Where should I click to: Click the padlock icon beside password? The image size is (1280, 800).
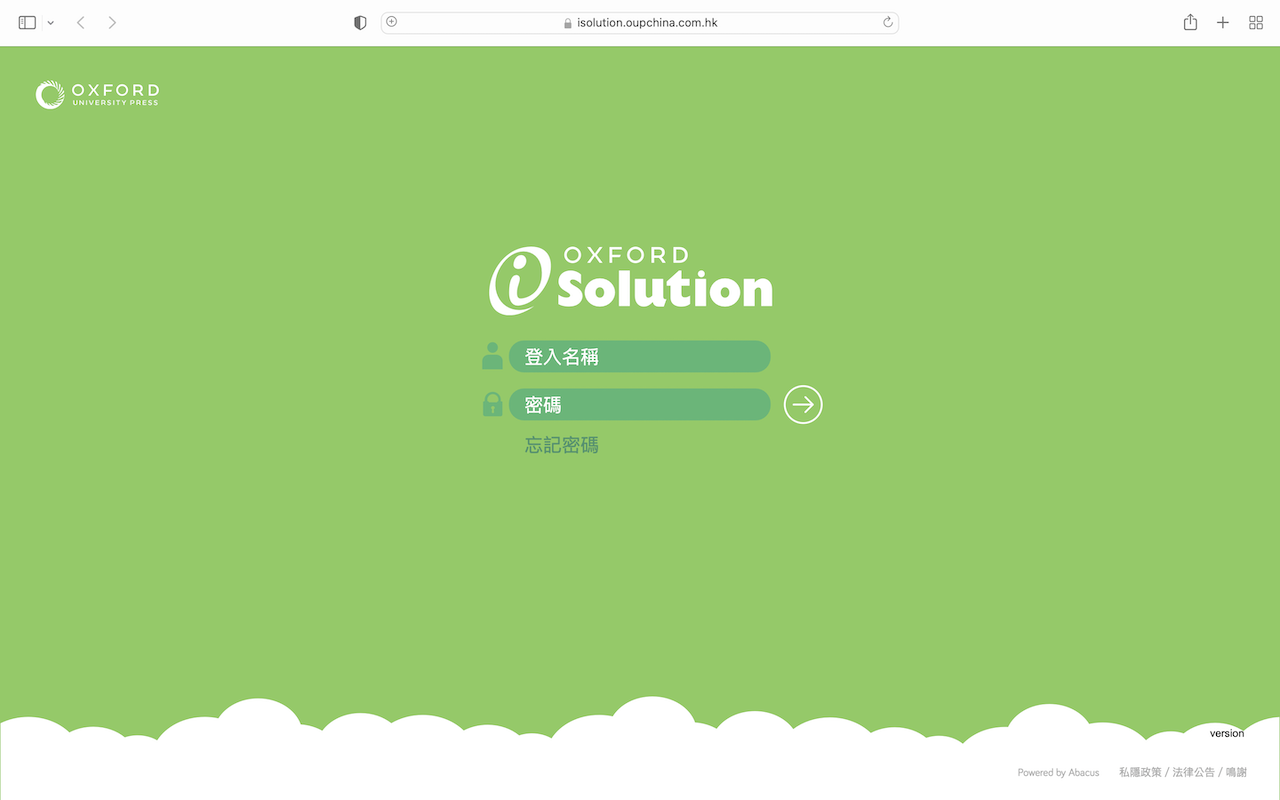492,404
